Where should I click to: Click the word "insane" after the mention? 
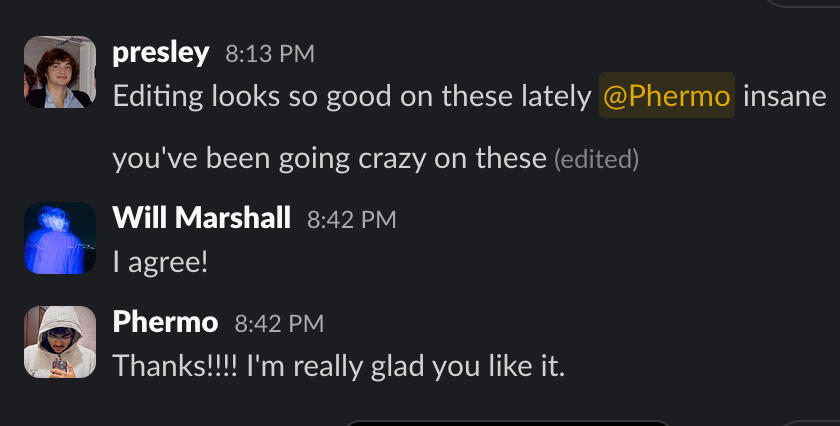click(784, 96)
